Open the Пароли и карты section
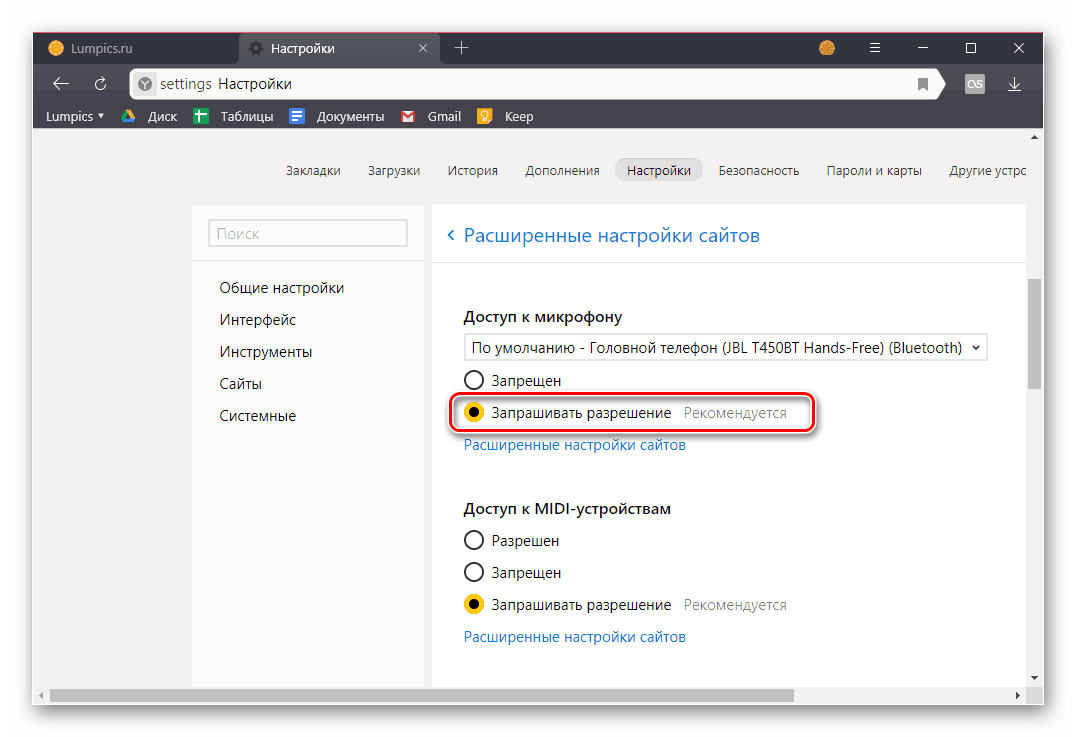1076x737 pixels. 874,170
